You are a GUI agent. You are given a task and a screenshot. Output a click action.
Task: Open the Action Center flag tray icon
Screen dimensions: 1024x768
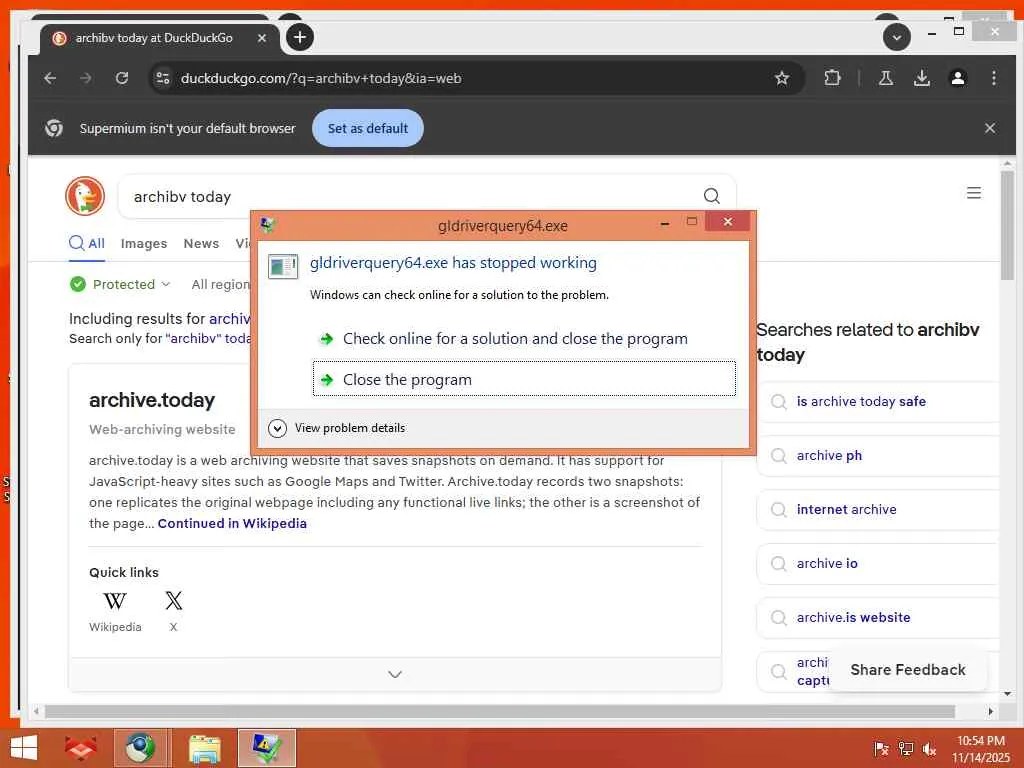click(x=880, y=749)
